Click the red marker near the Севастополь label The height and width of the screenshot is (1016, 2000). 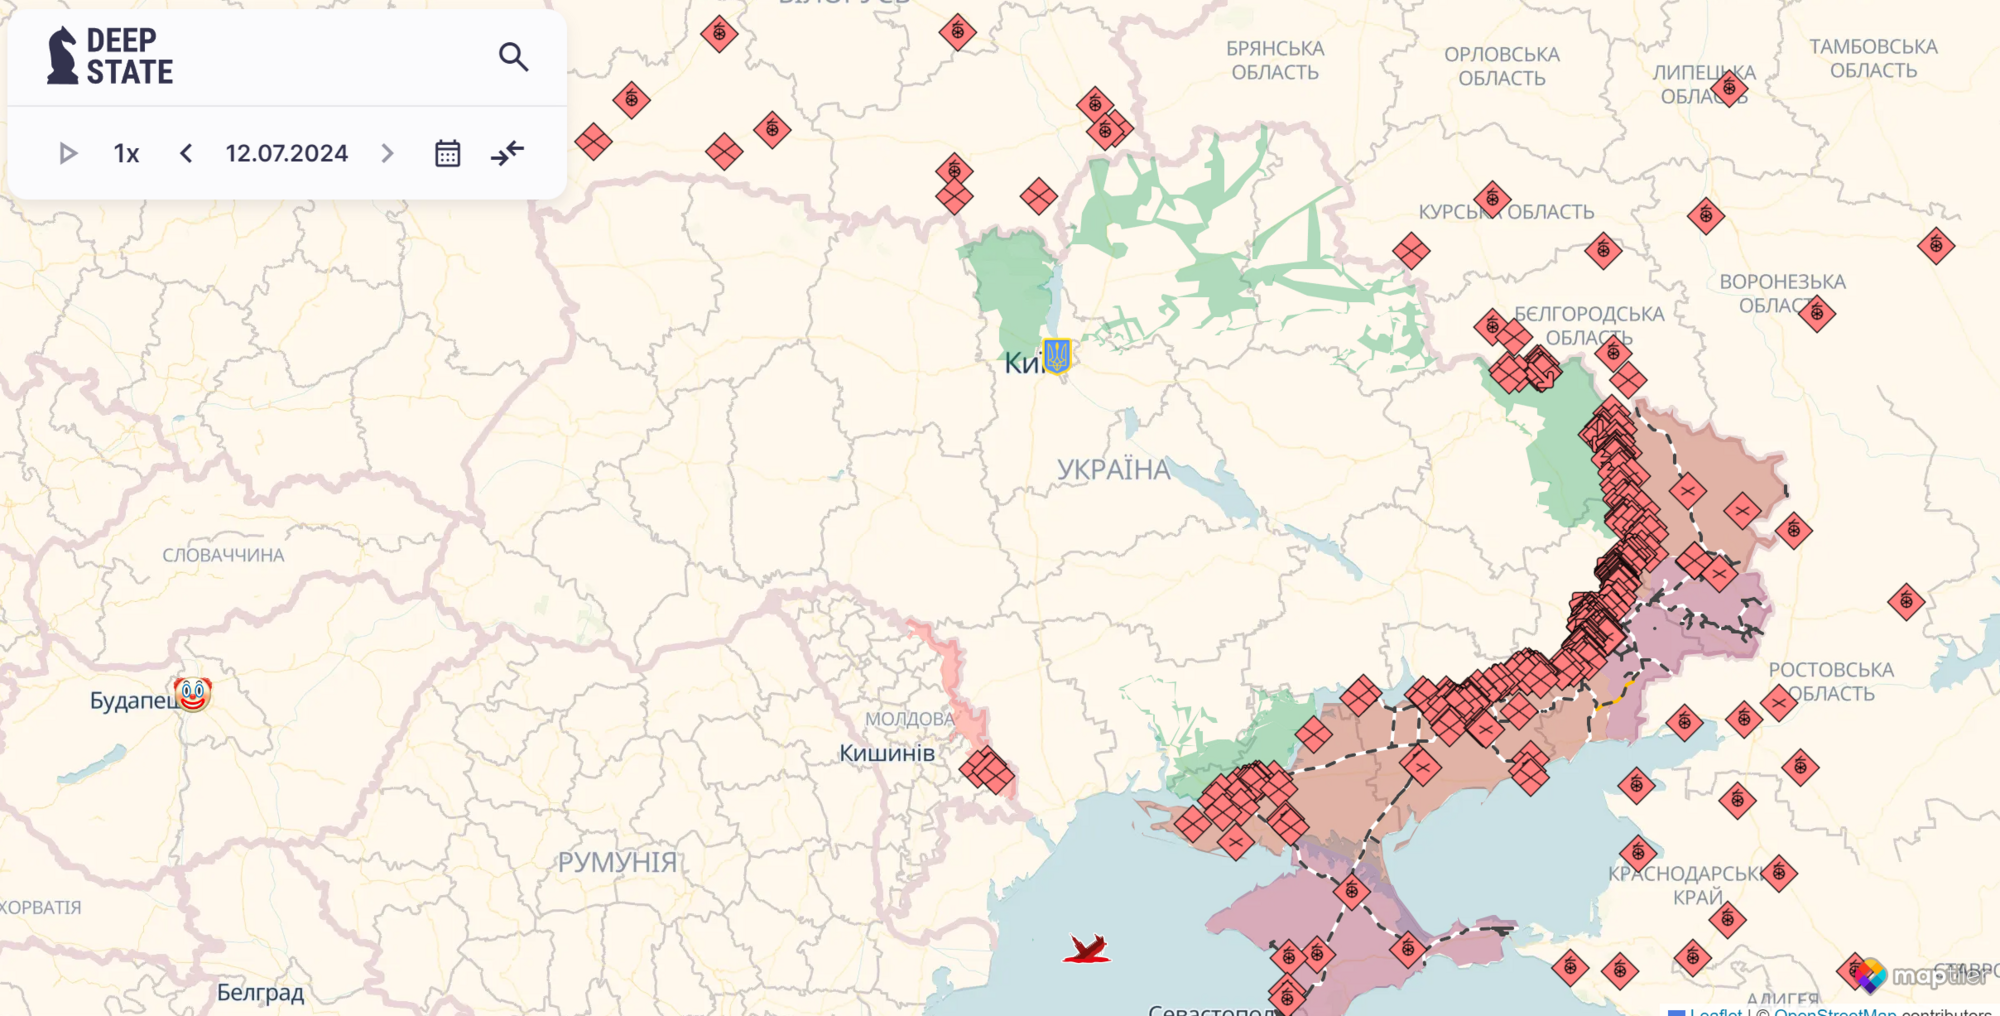point(1287,997)
